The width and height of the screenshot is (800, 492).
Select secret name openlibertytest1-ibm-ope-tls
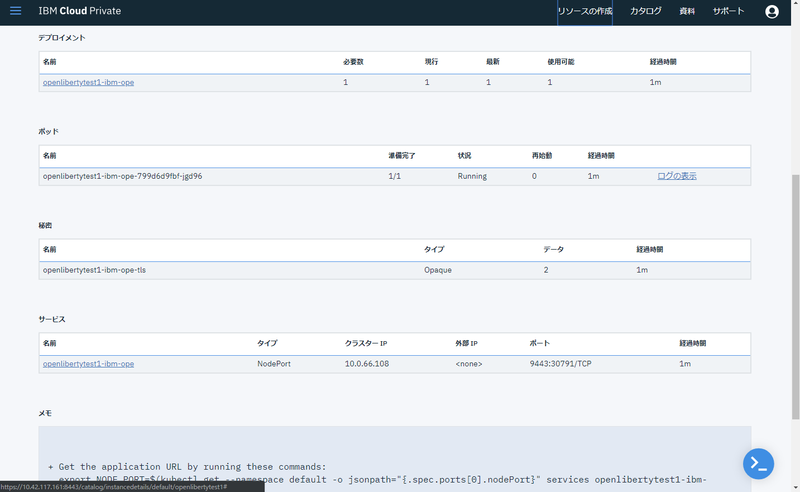pos(94,270)
